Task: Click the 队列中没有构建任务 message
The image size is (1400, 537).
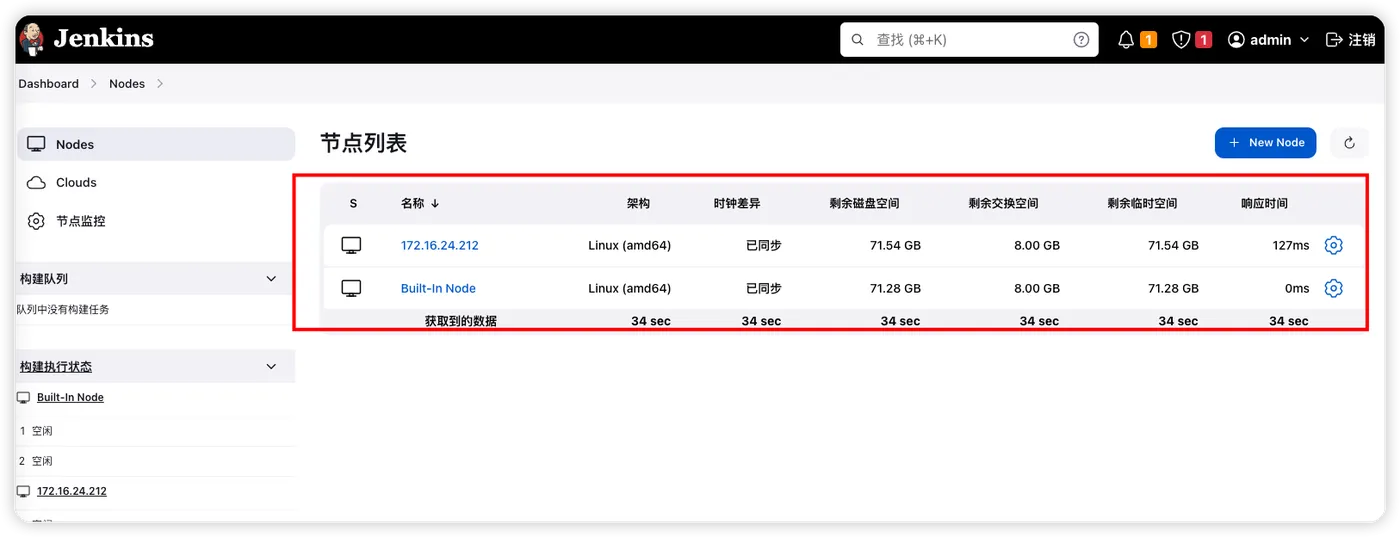Action: [63, 310]
